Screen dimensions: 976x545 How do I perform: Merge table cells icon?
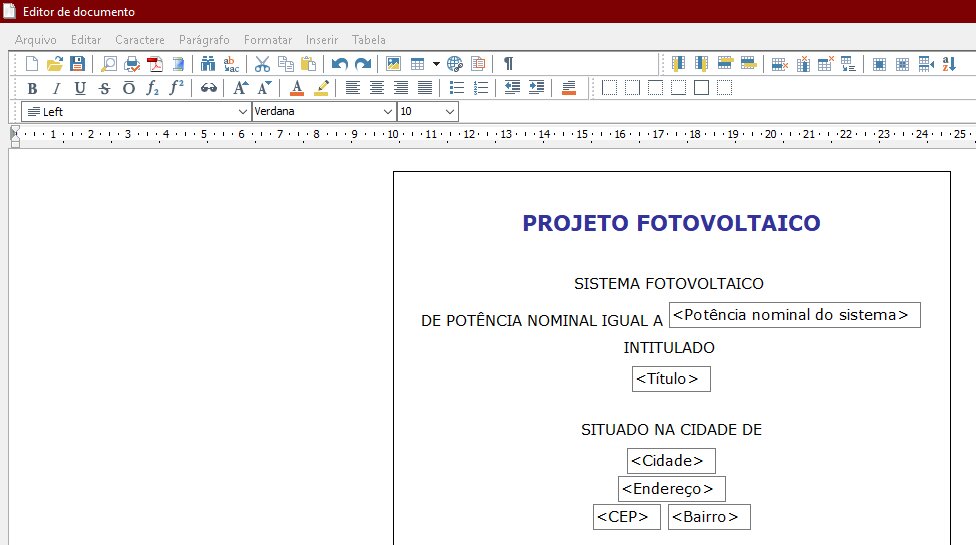click(x=879, y=63)
